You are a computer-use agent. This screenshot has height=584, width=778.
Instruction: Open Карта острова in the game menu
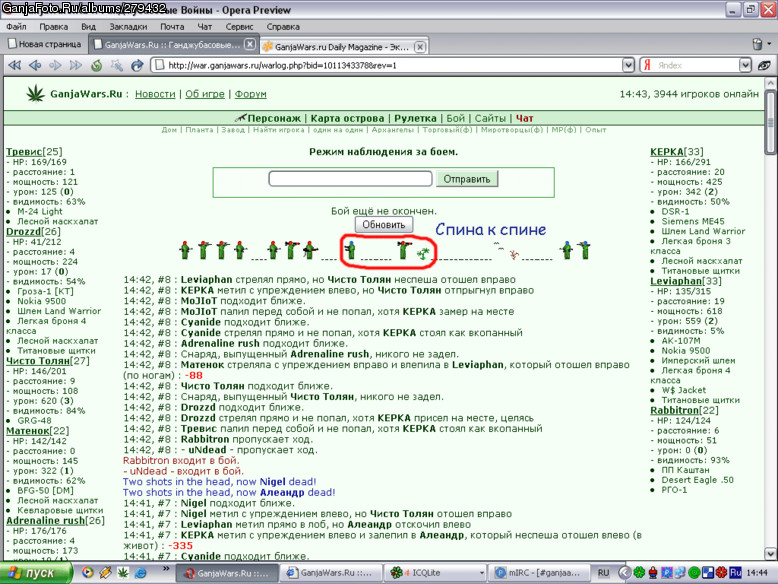click(347, 118)
